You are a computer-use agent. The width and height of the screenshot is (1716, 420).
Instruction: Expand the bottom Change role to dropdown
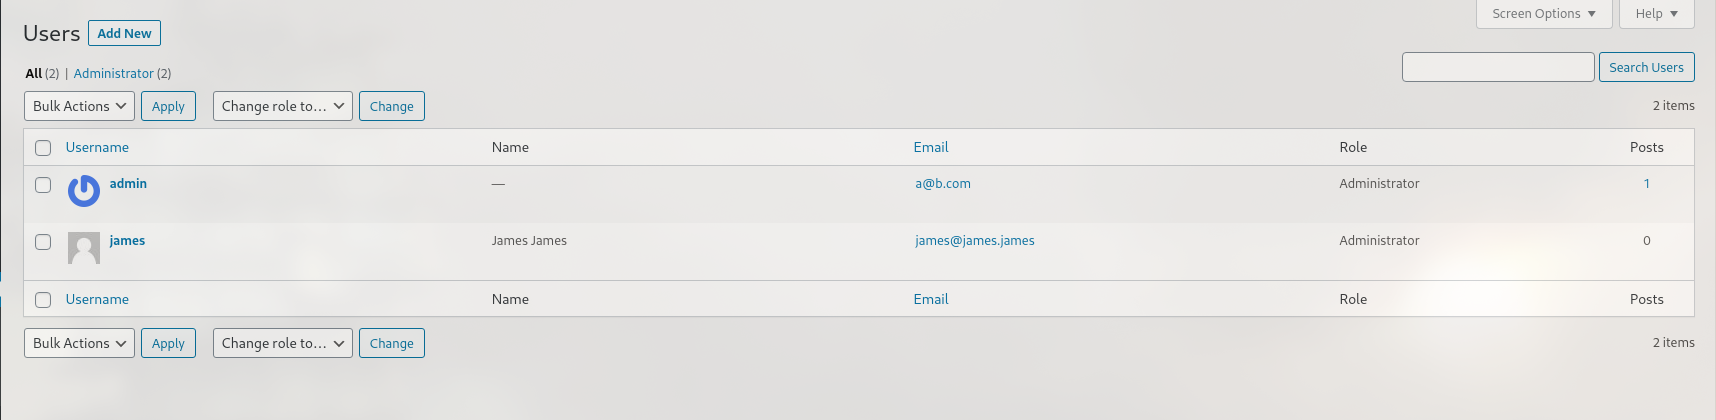[282, 344]
